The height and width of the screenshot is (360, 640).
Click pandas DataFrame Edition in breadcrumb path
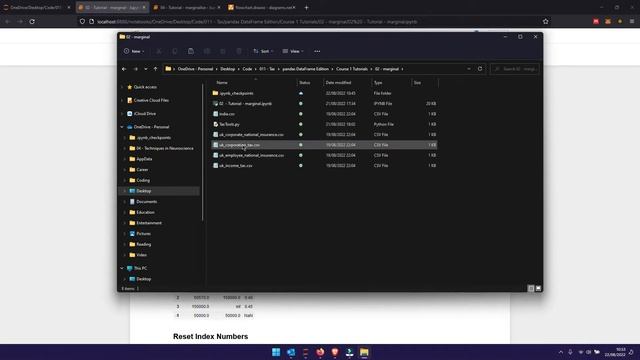[306, 69]
